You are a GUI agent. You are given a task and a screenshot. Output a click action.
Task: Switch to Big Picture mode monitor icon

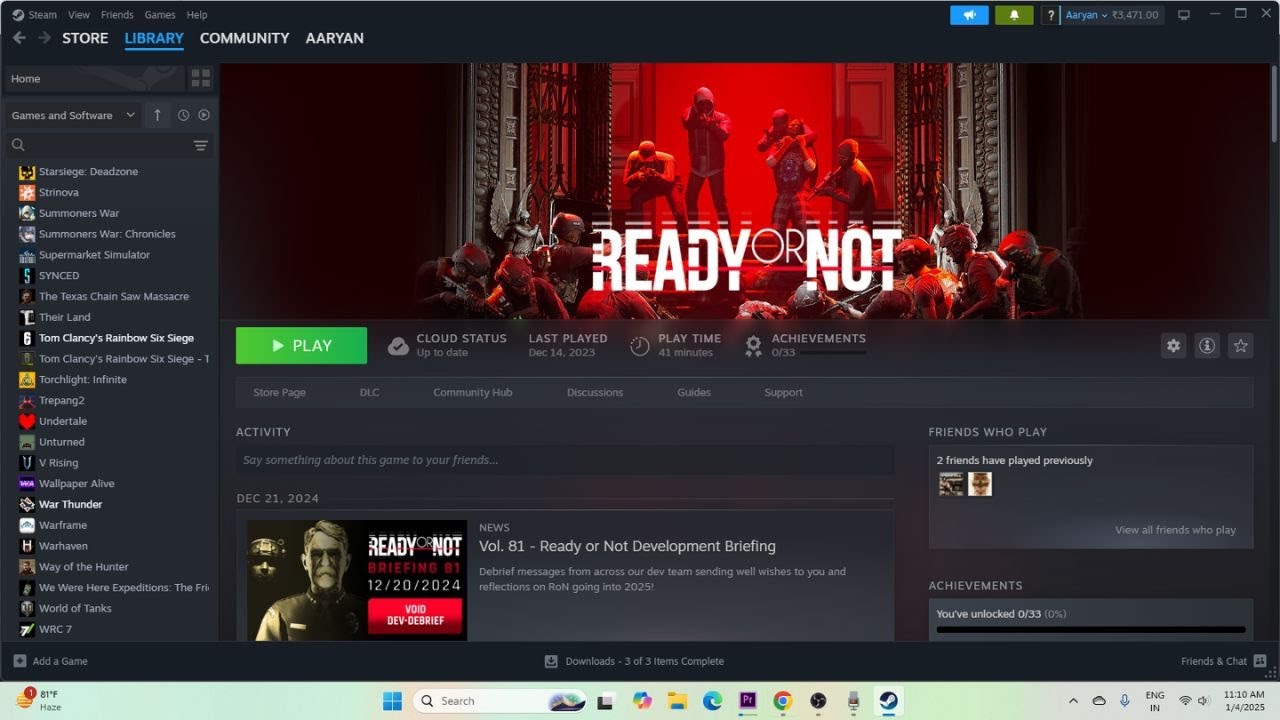[1184, 15]
